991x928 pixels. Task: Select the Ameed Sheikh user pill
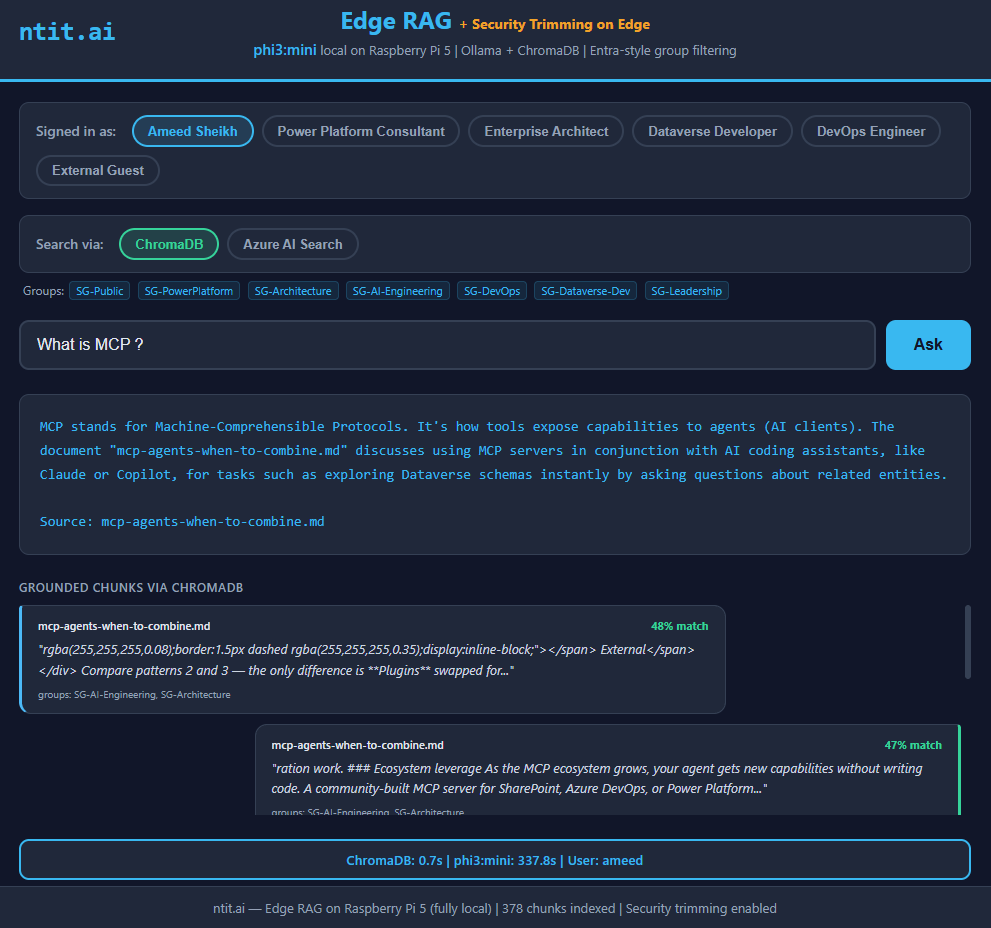coord(192,131)
